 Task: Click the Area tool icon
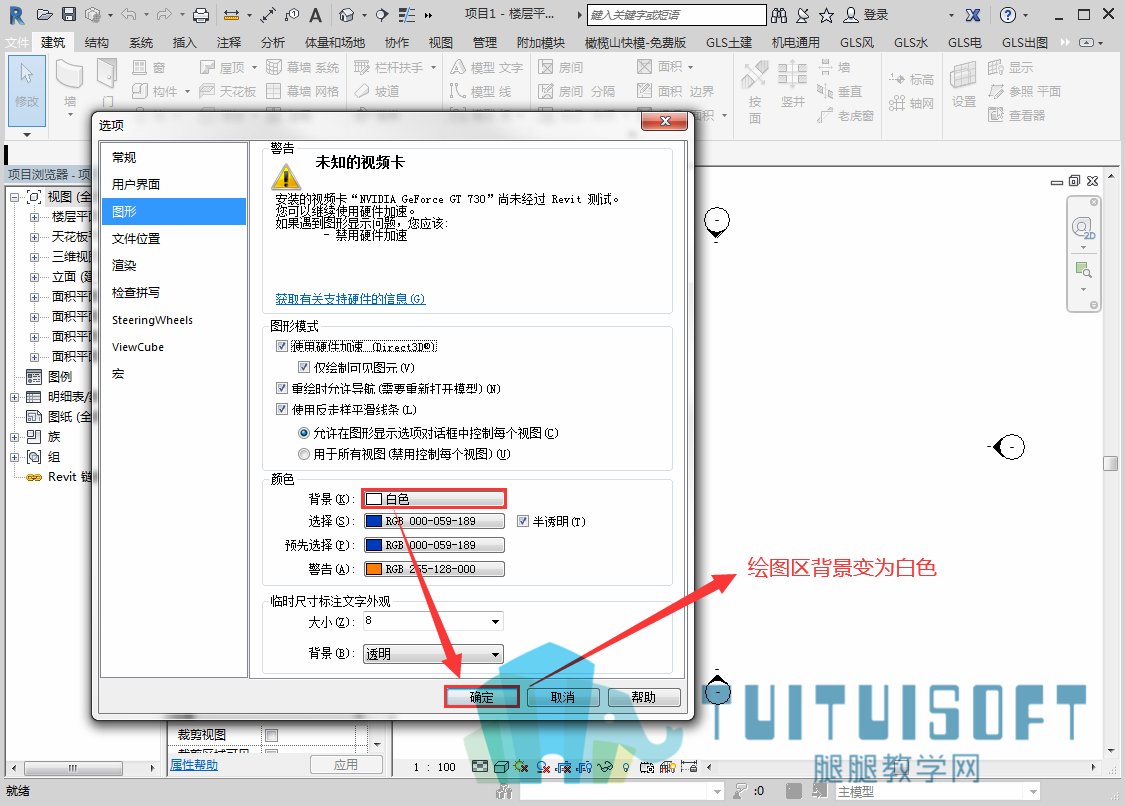pyautogui.click(x=644, y=67)
